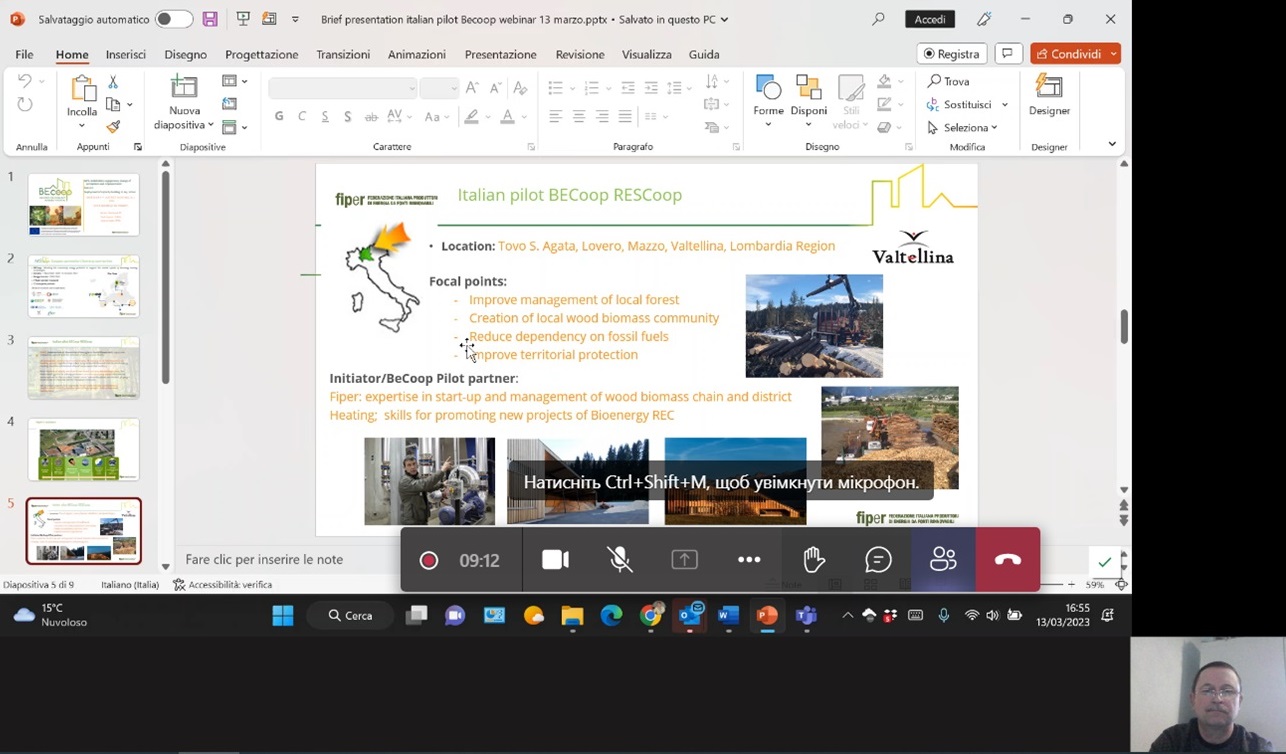Open the font name combo box
Viewport: 1286px width, 754px height.
343,88
